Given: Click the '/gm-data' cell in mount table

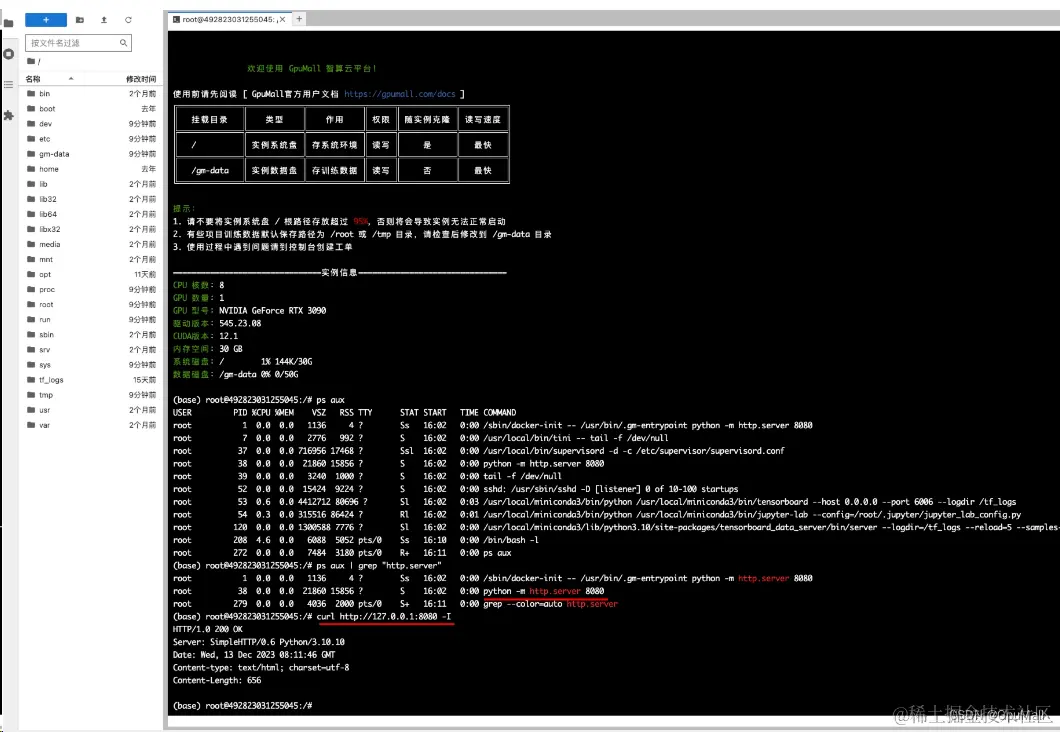Looking at the screenshot, I should 210,170.
